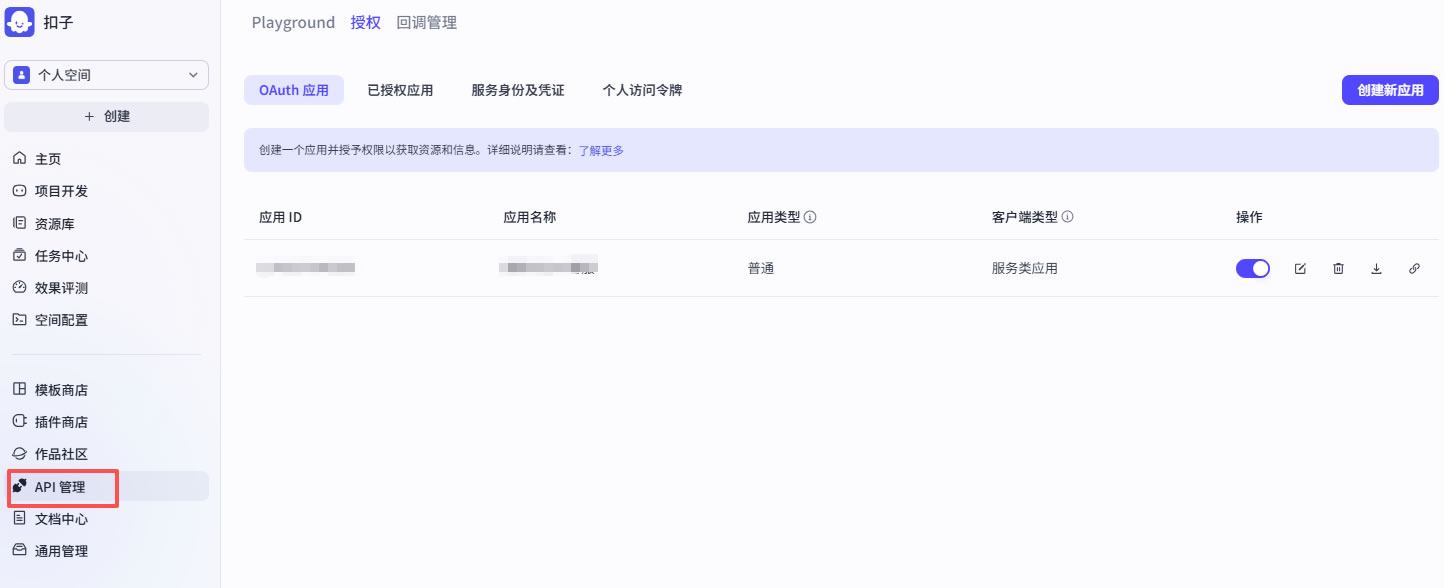Click the link icon in 操作
Image resolution: width=1444 pixels, height=588 pixels.
coord(1414,268)
